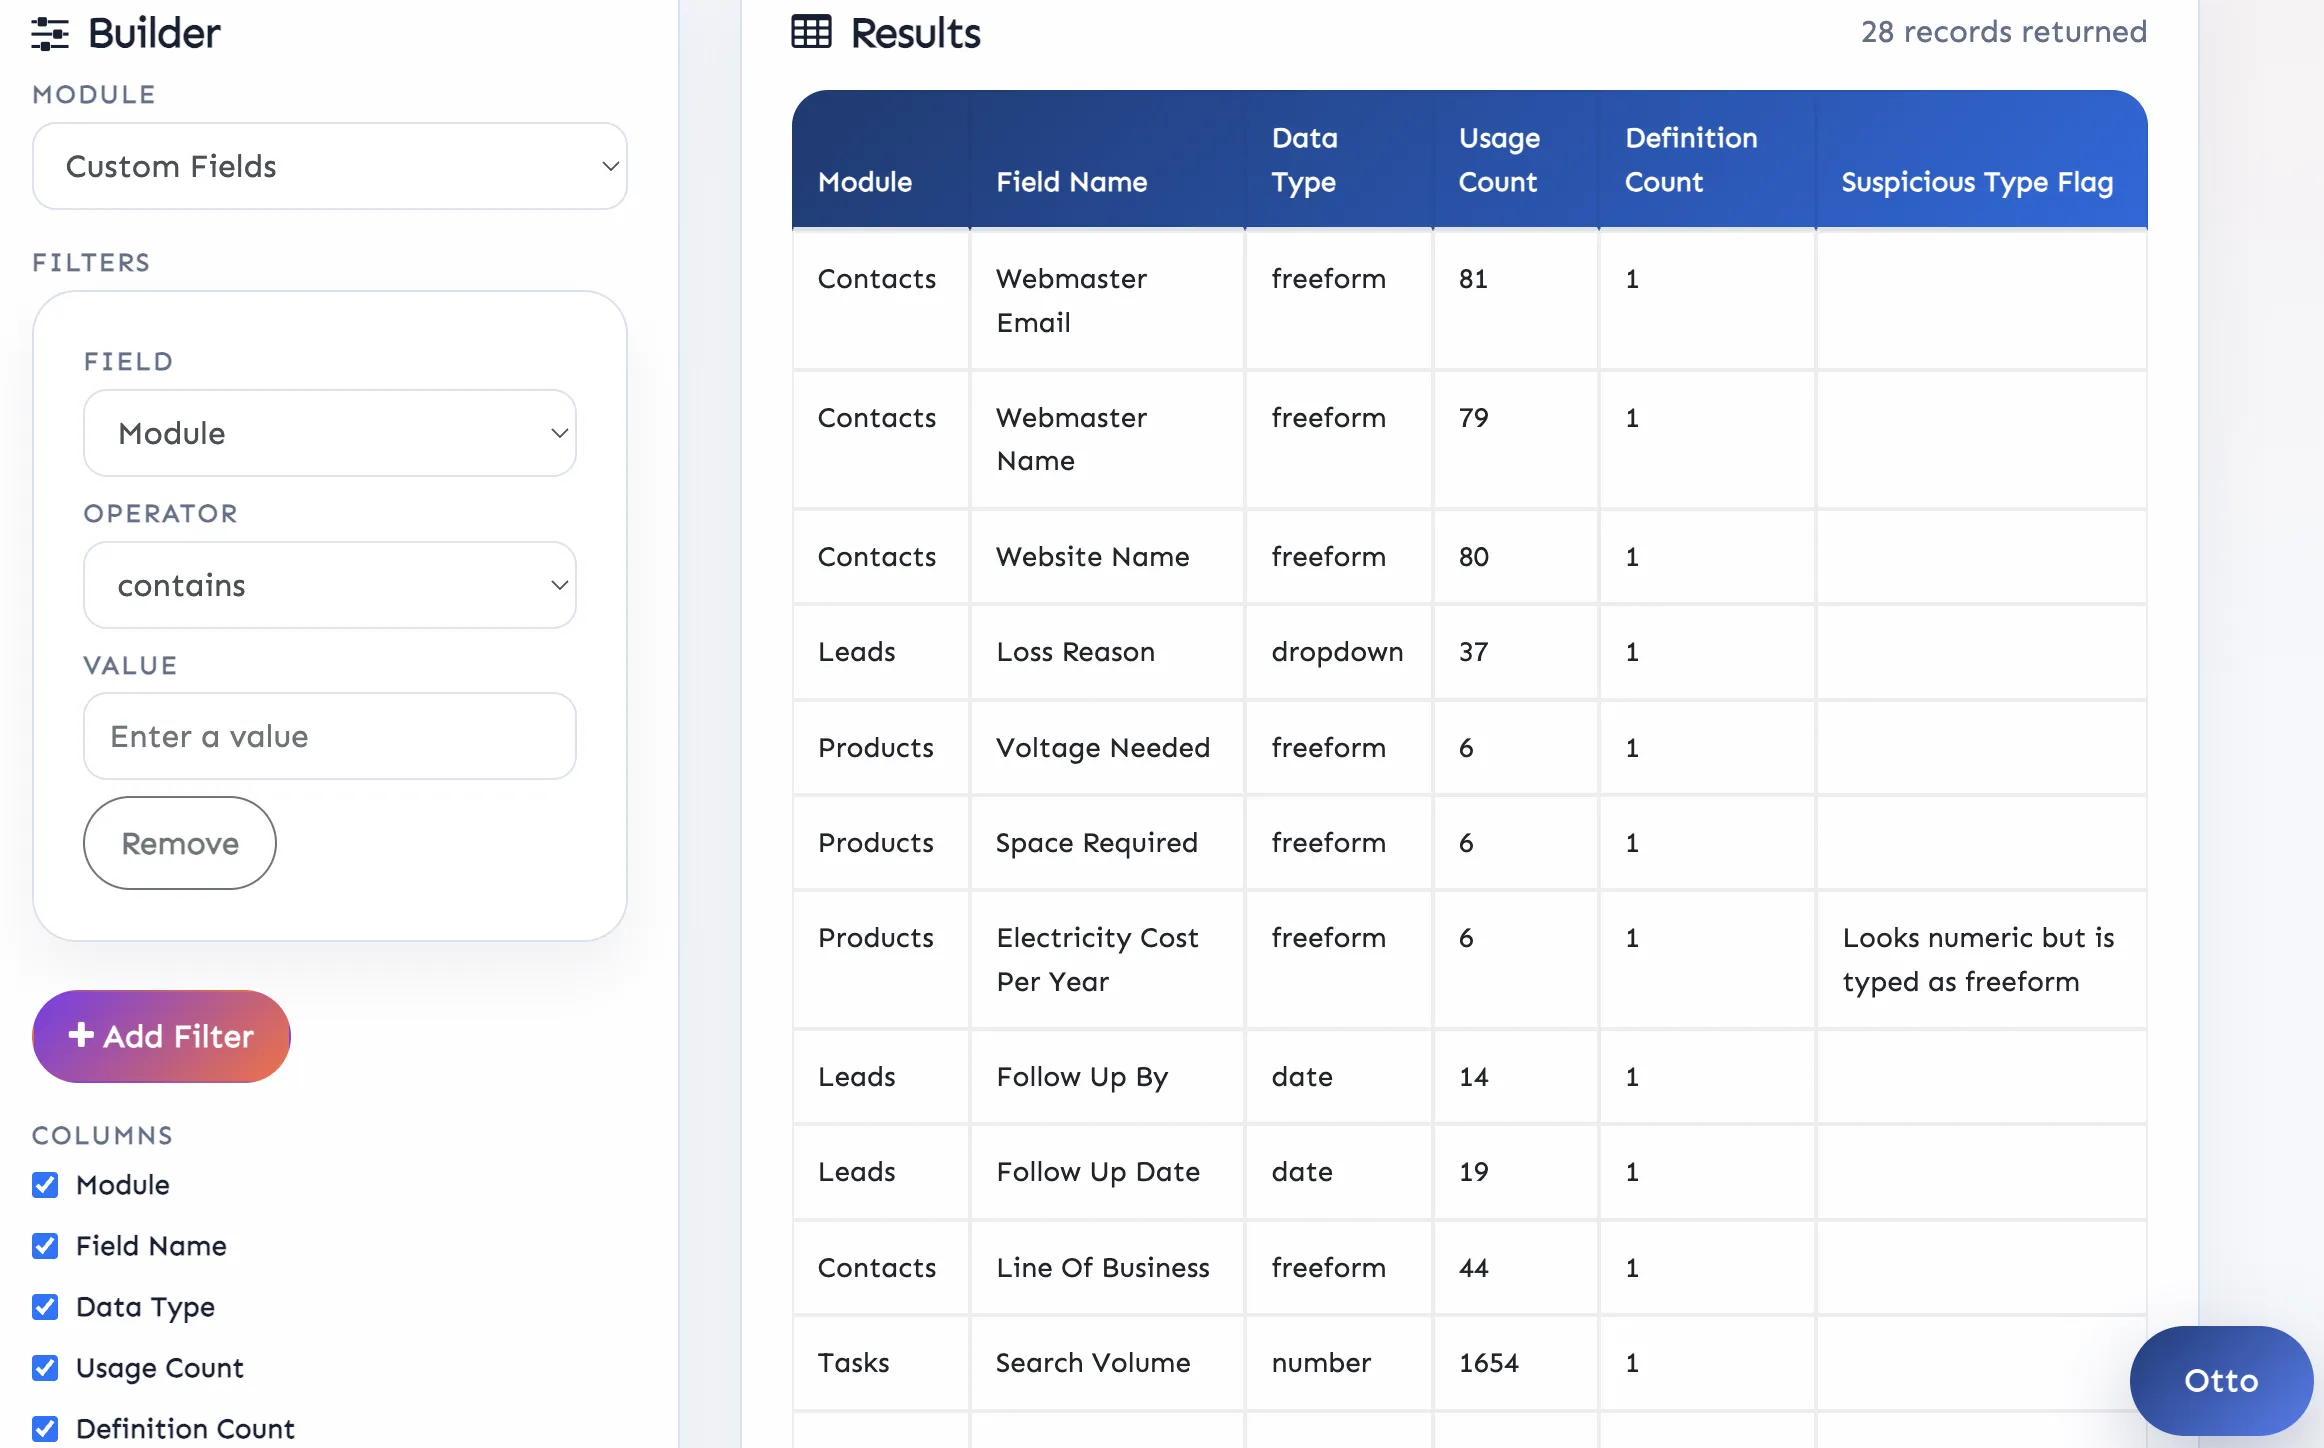Click the Electricity Cost Per Year cell
The width and height of the screenshot is (2324, 1448).
pos(1107,960)
